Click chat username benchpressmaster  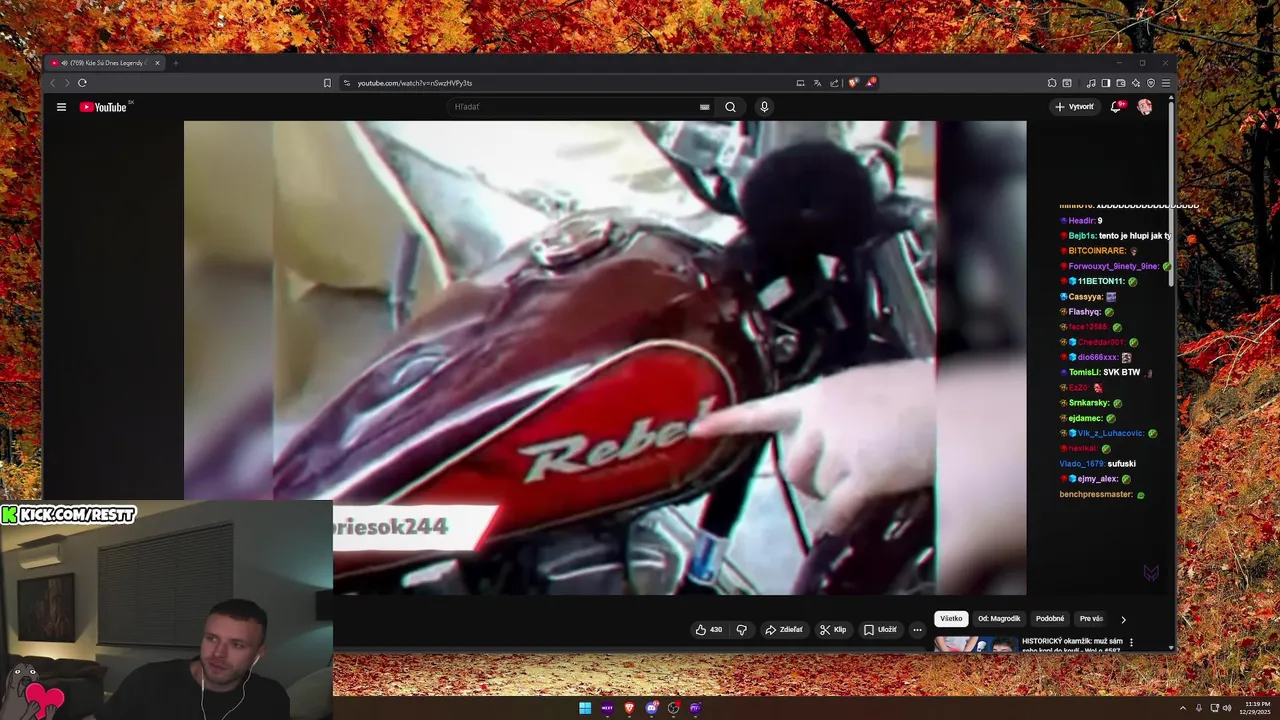(1096, 495)
